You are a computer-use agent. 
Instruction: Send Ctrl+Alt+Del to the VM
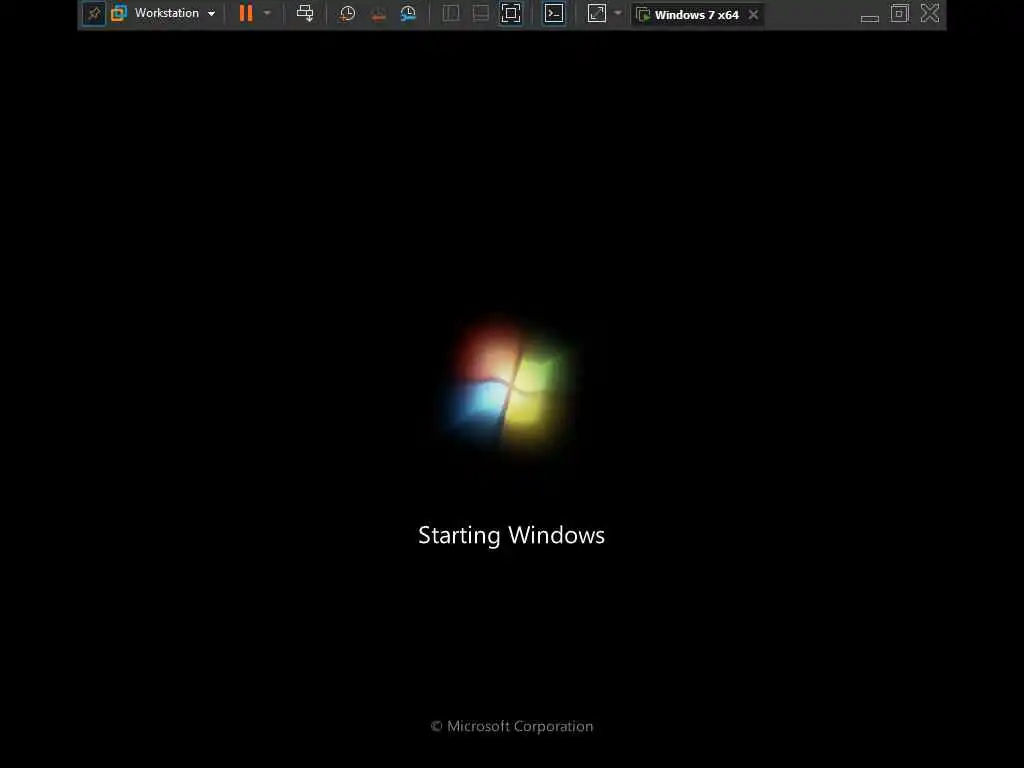[305, 13]
